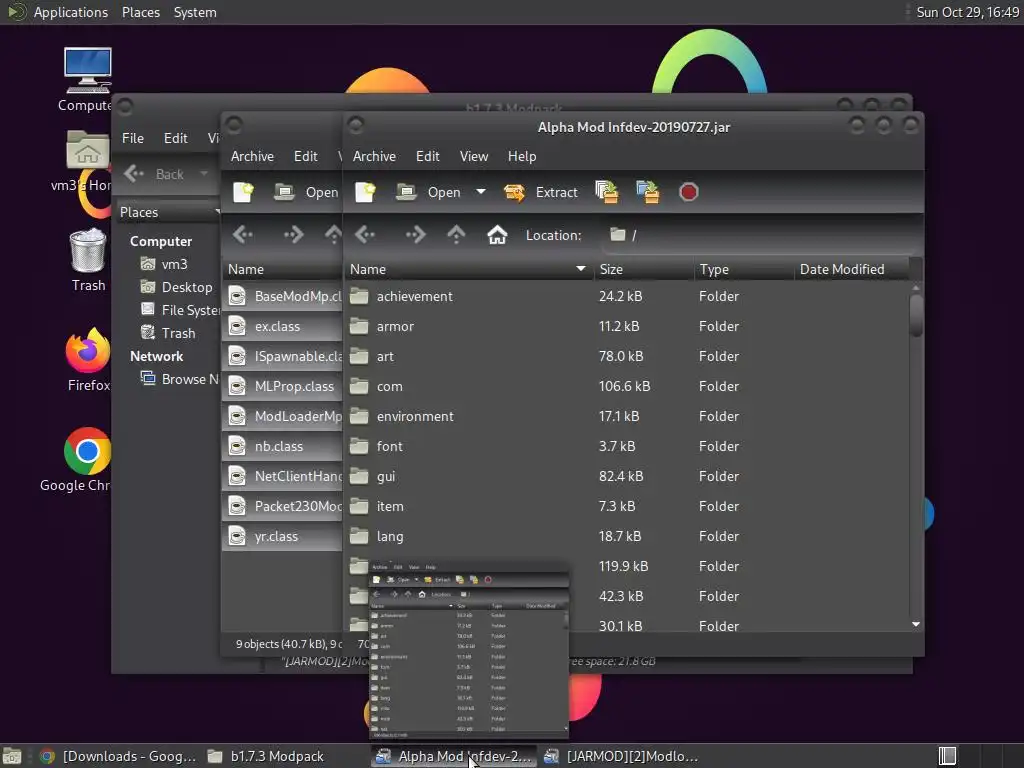Select the item folder
1024x768 pixels.
627,507
